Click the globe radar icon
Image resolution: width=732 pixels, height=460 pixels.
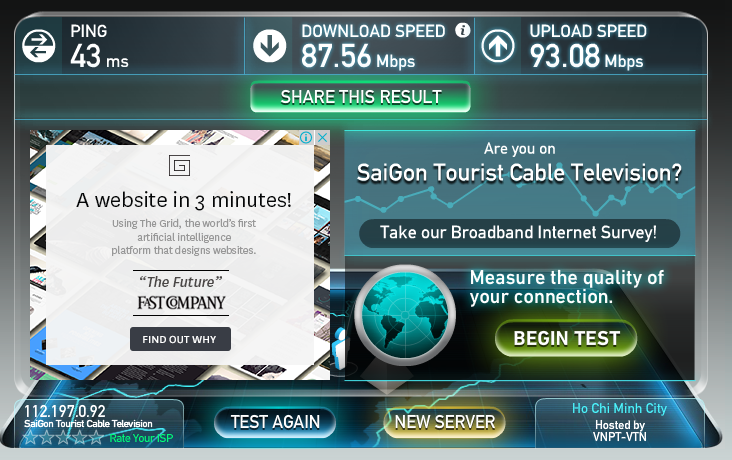[405, 315]
